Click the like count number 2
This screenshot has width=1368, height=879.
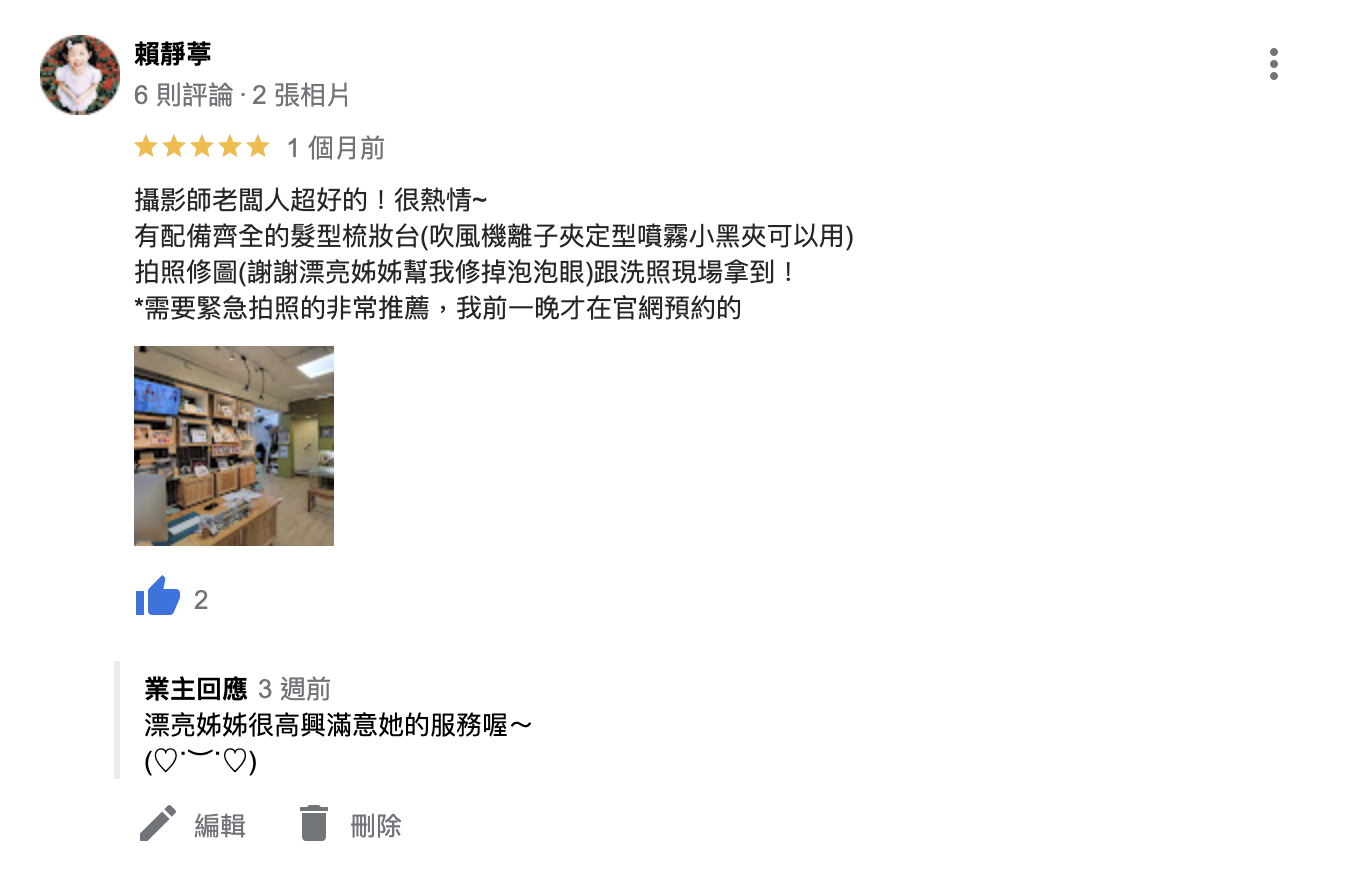point(201,600)
